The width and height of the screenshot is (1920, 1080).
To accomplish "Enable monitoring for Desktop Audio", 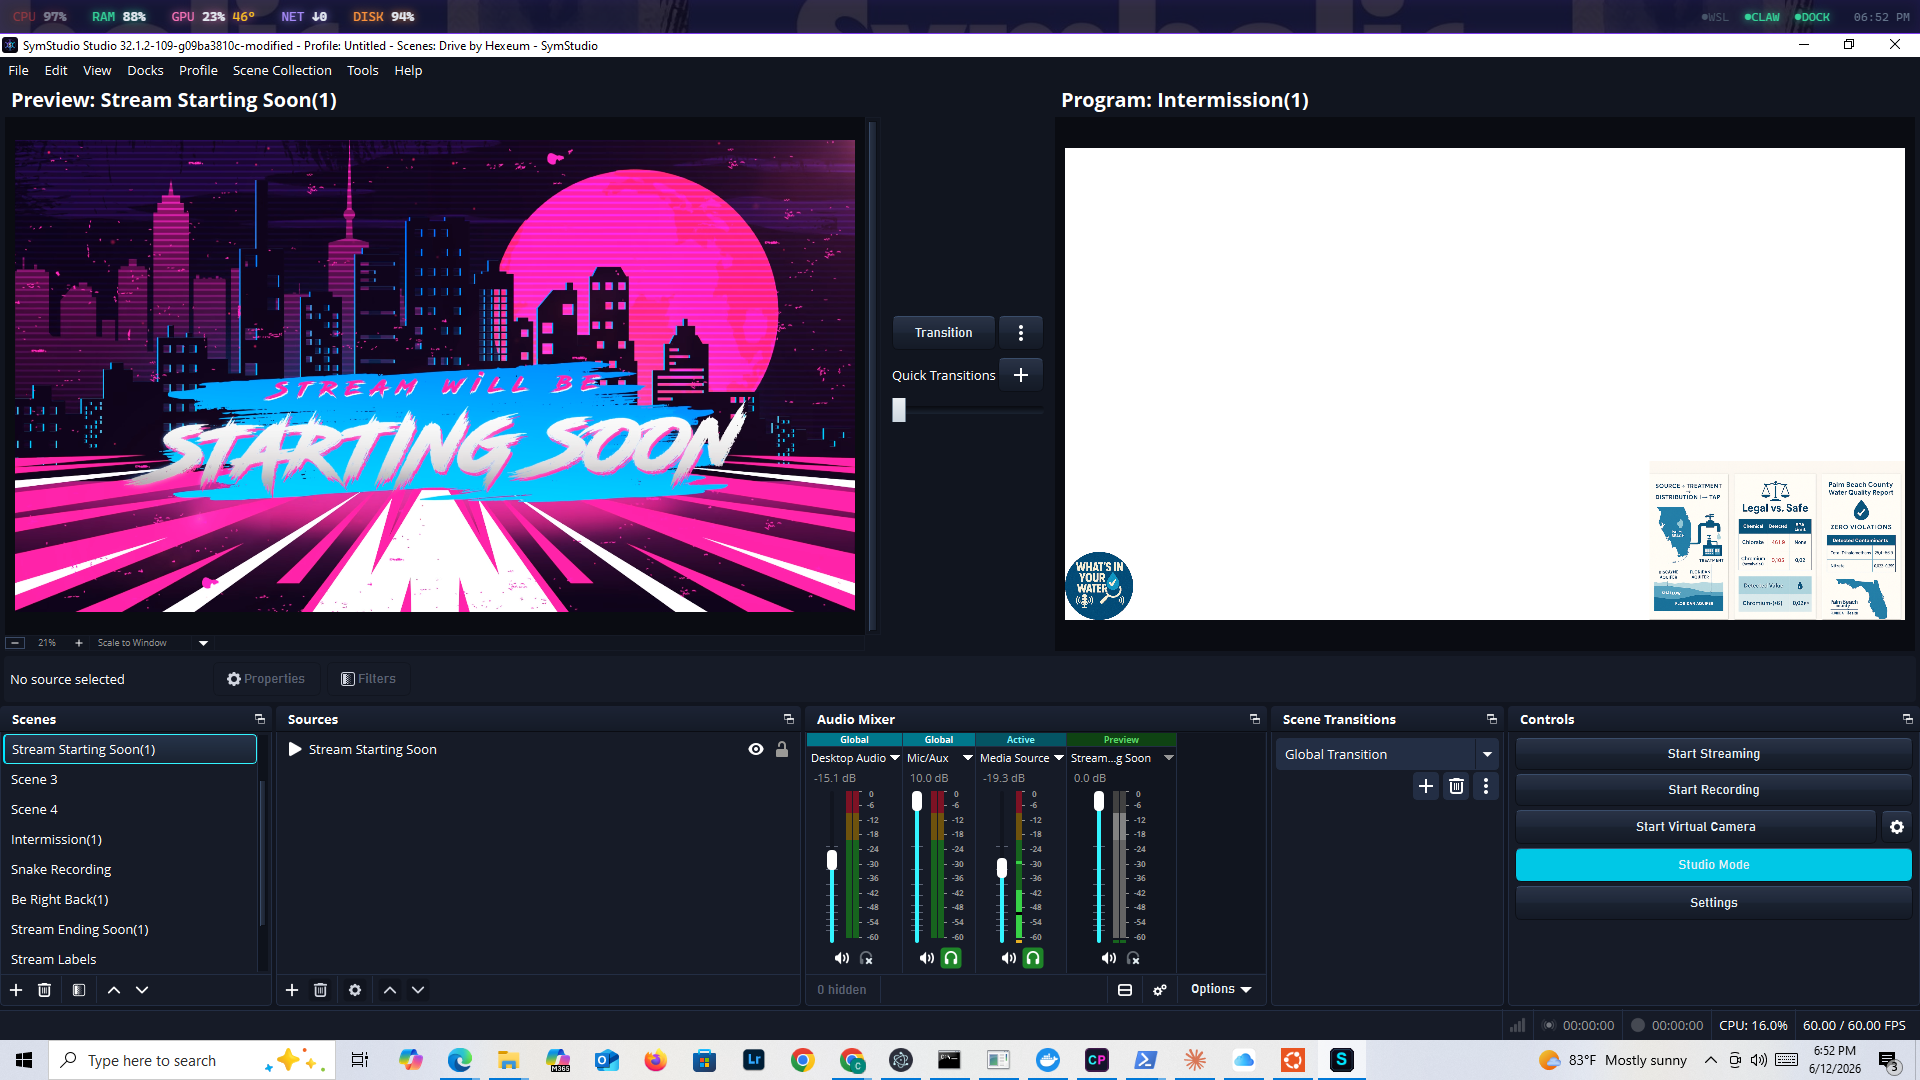I will 866,958.
